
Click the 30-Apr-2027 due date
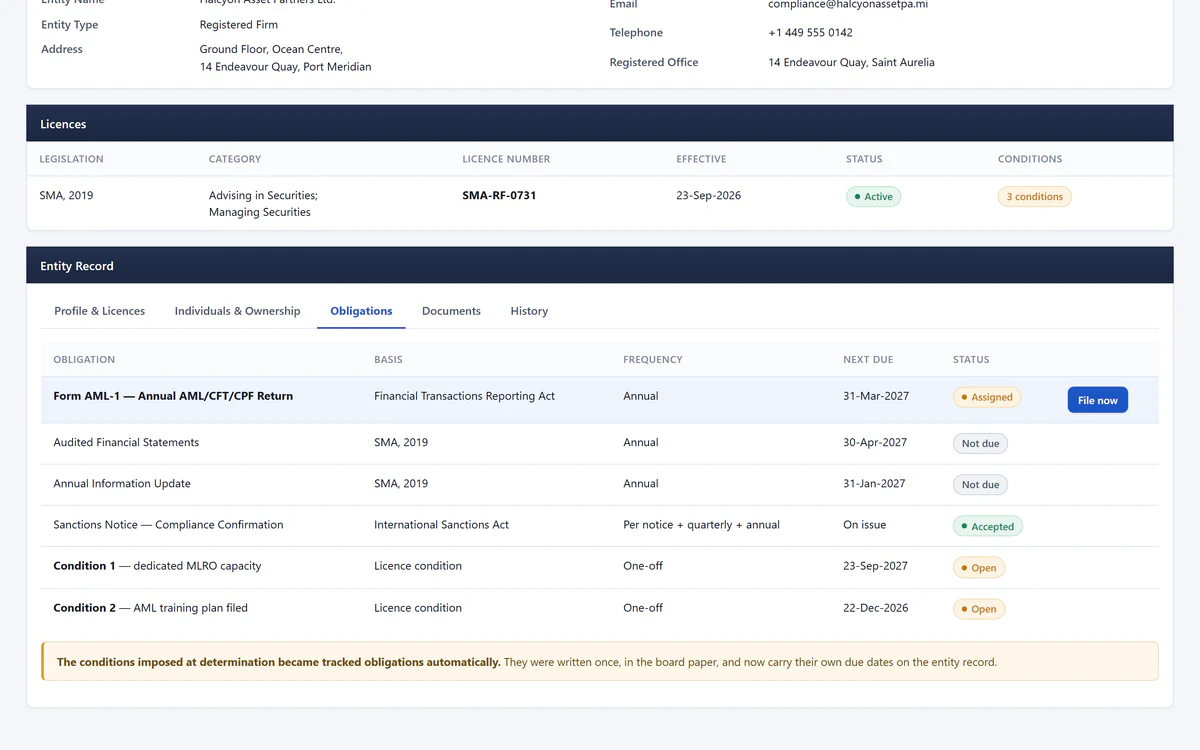click(875, 443)
